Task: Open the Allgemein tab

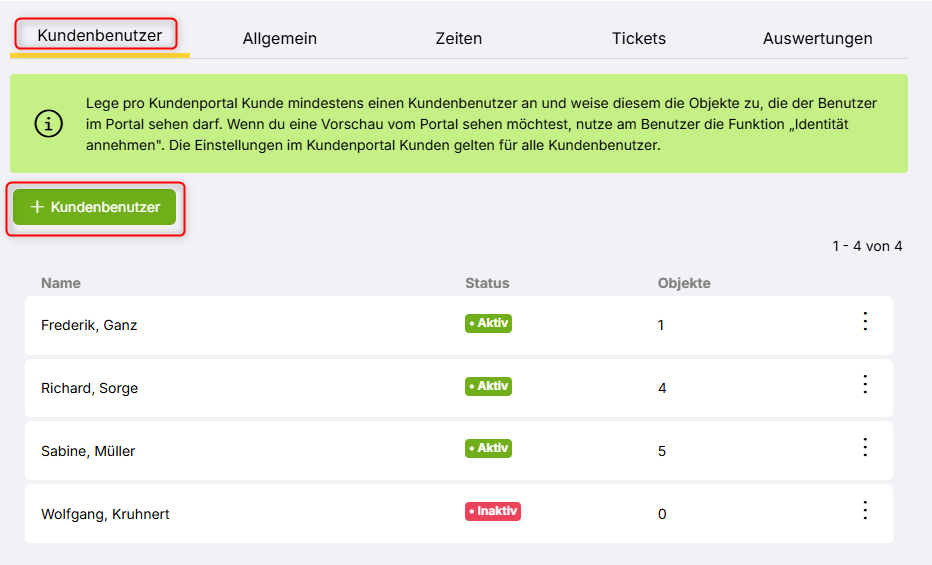Action: point(280,39)
